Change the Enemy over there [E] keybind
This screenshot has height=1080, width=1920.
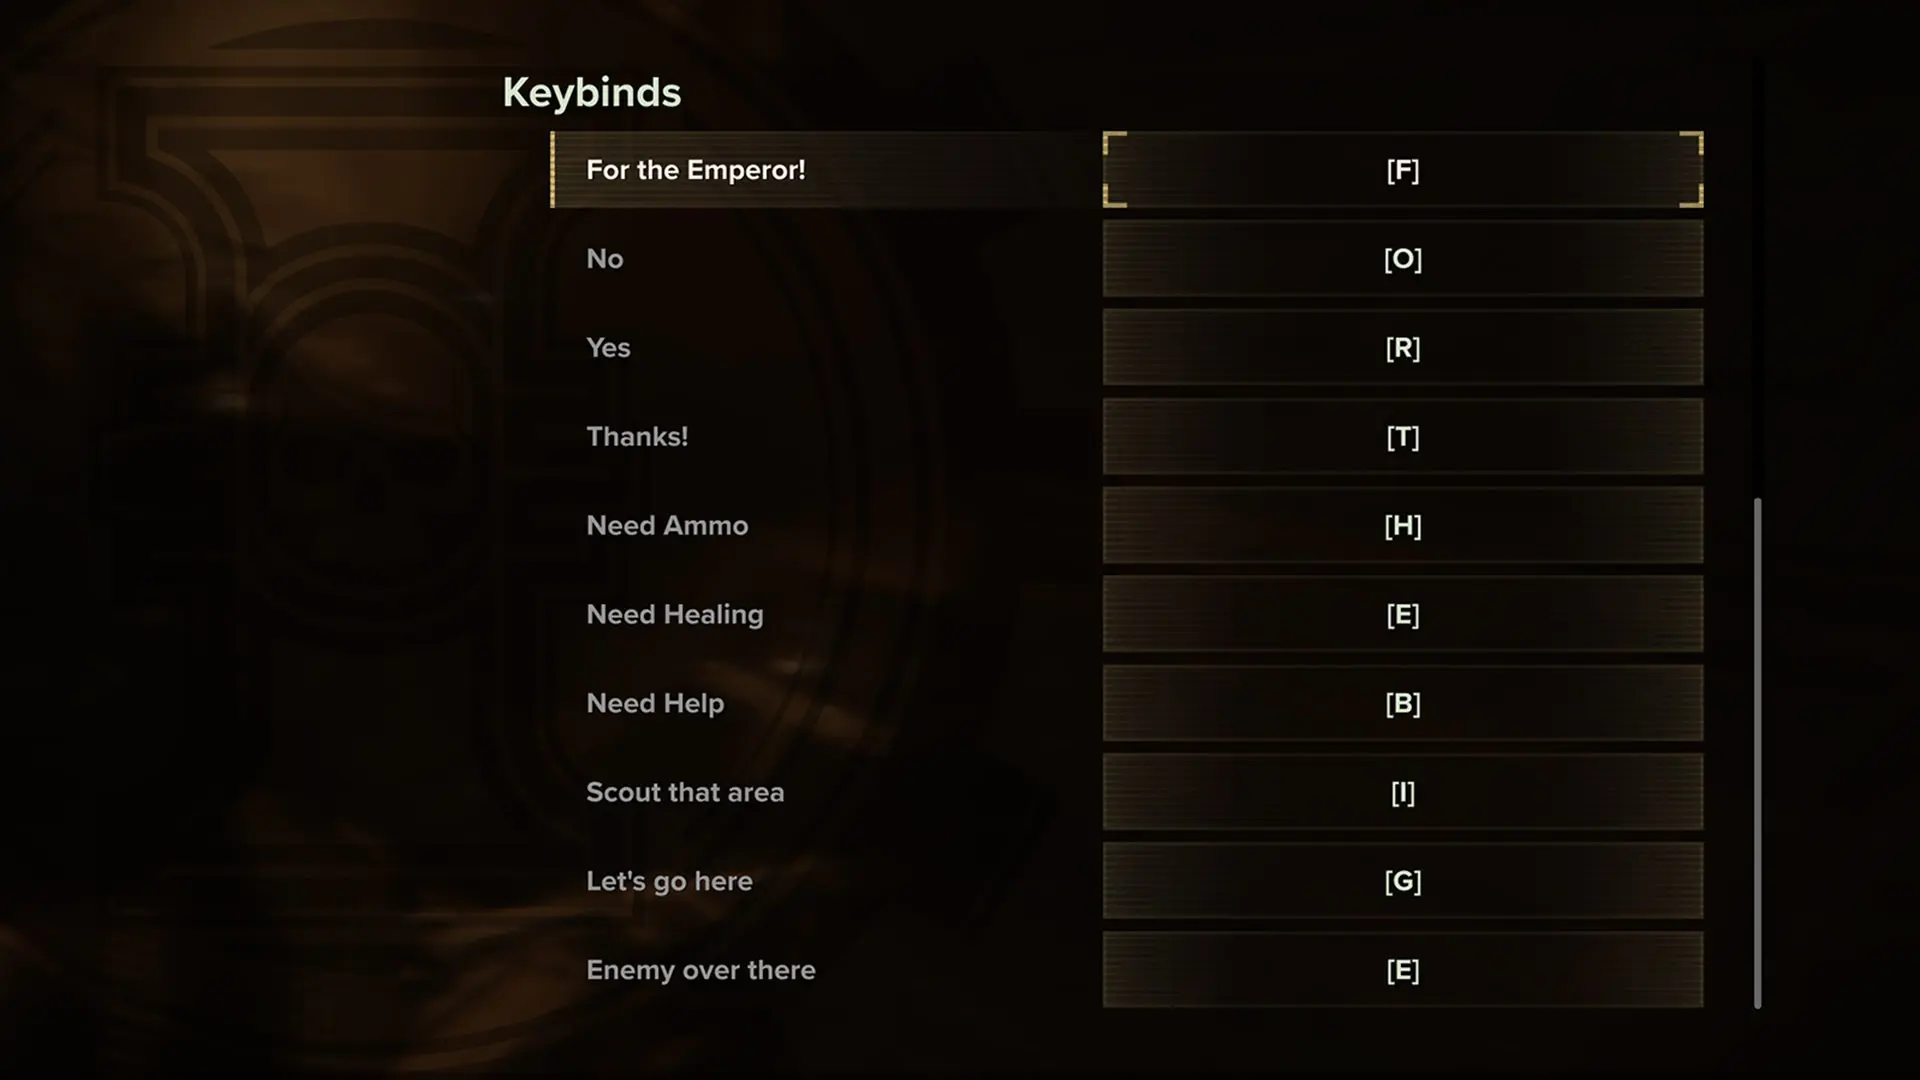tap(1402, 970)
